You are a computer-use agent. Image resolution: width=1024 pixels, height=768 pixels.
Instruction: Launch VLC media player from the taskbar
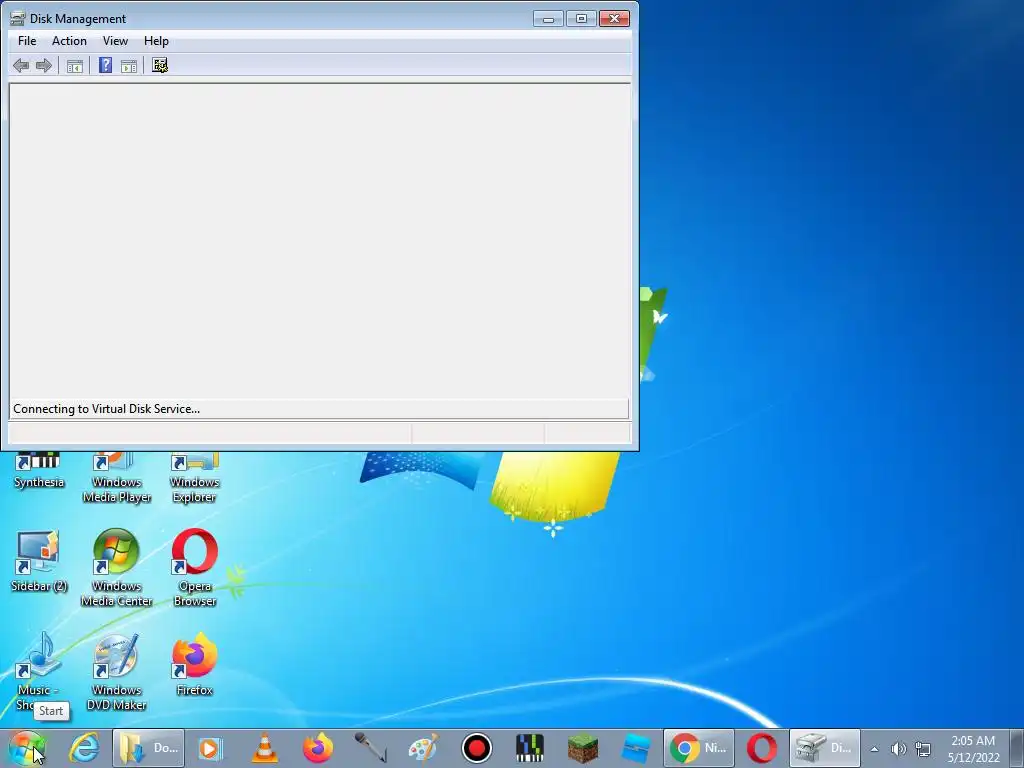[x=264, y=748]
